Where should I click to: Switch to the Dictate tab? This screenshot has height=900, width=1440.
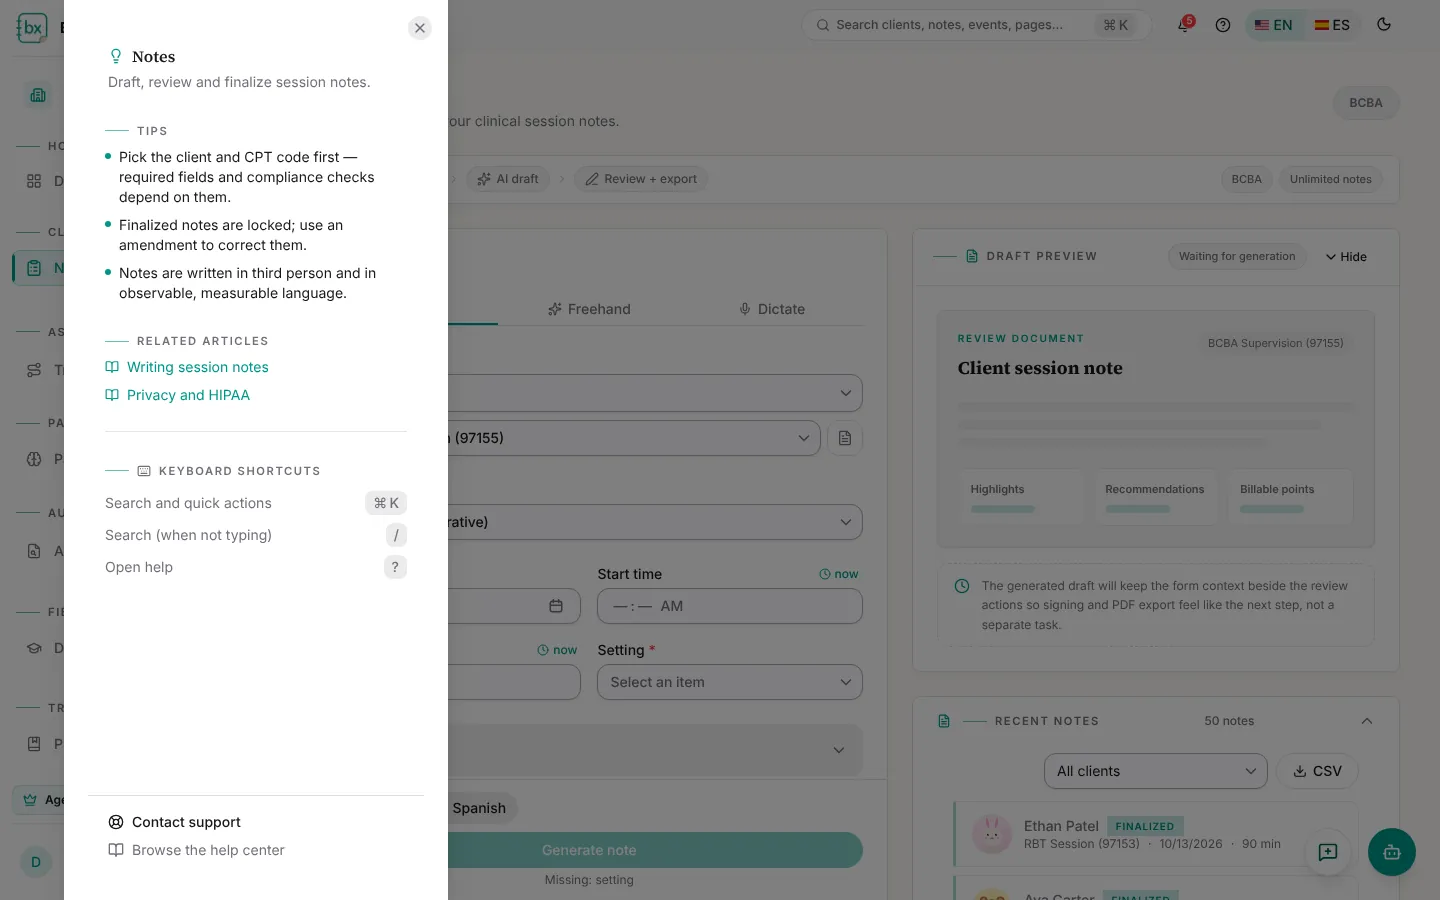[x=772, y=309]
